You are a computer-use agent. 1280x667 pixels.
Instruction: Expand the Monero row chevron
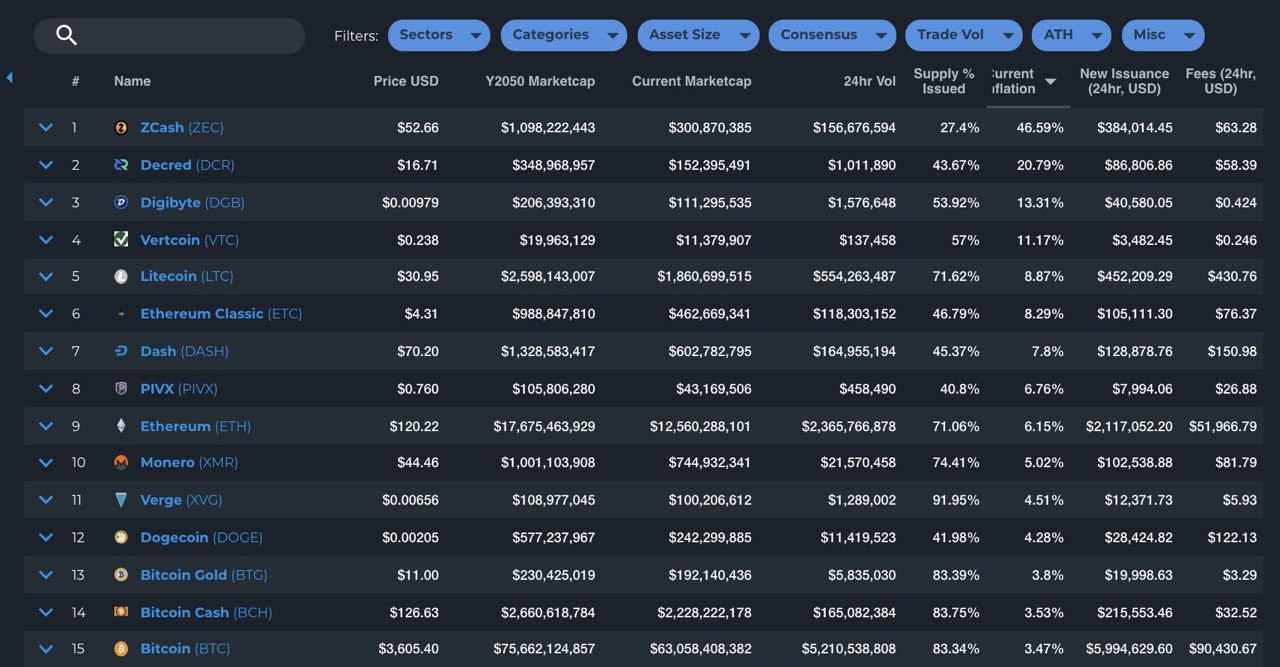click(x=45, y=462)
